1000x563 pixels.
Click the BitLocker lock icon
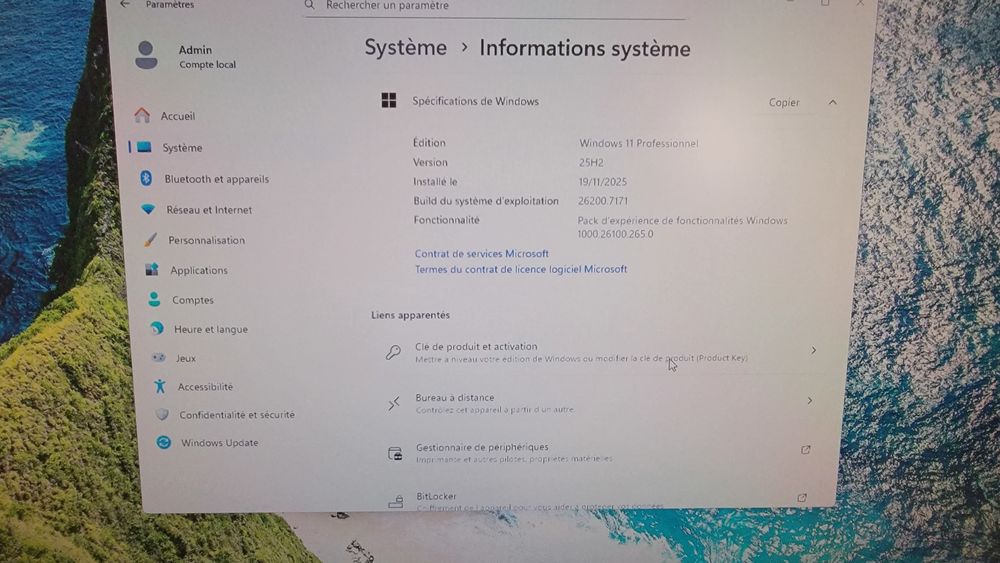395,502
